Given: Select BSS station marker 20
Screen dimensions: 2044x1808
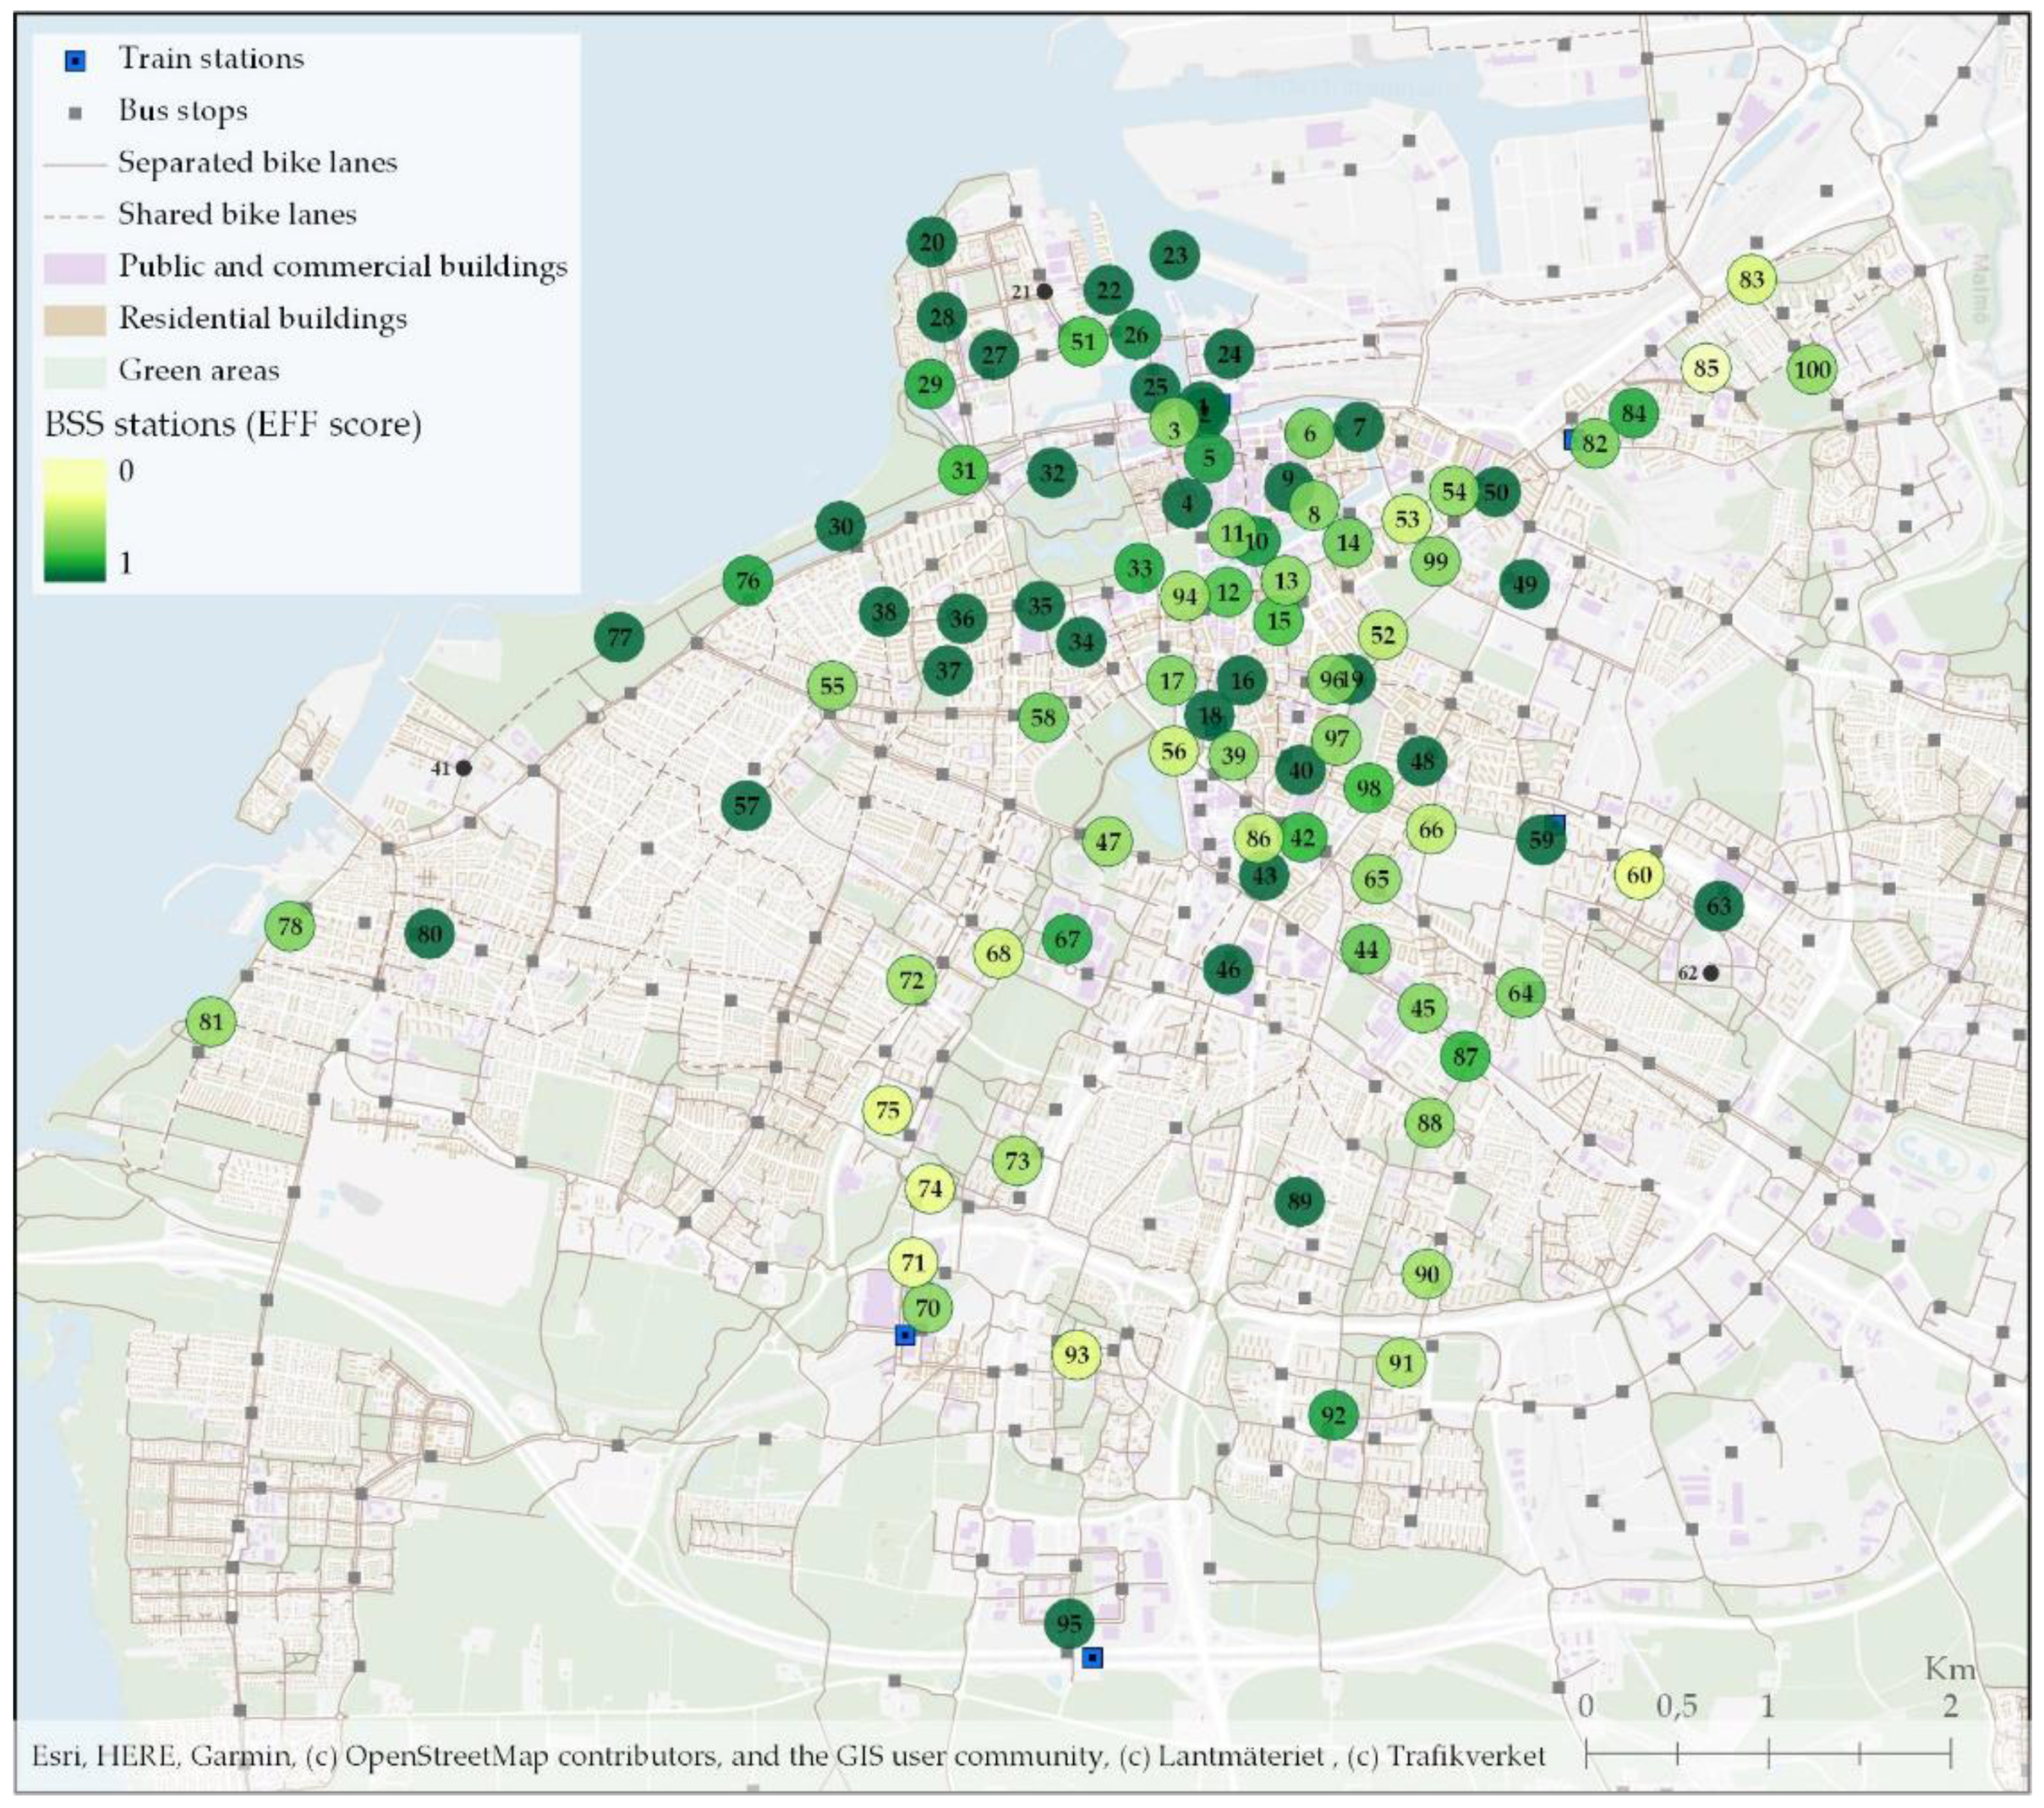Looking at the screenshot, I should point(931,242).
